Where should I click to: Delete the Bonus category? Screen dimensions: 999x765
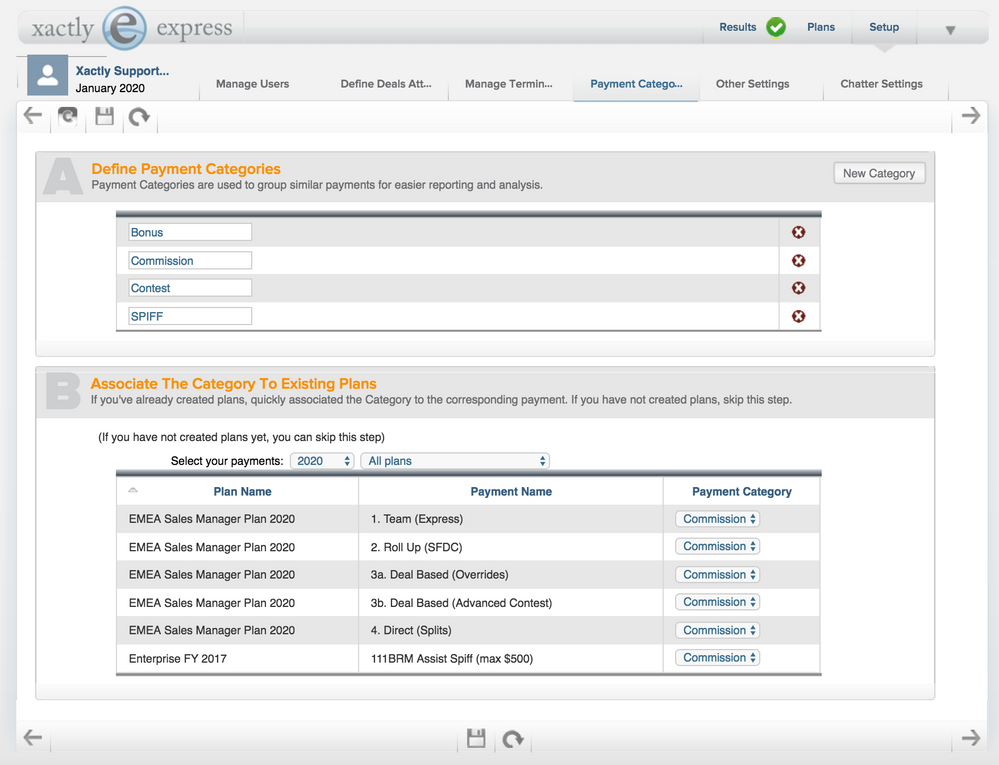tap(798, 232)
